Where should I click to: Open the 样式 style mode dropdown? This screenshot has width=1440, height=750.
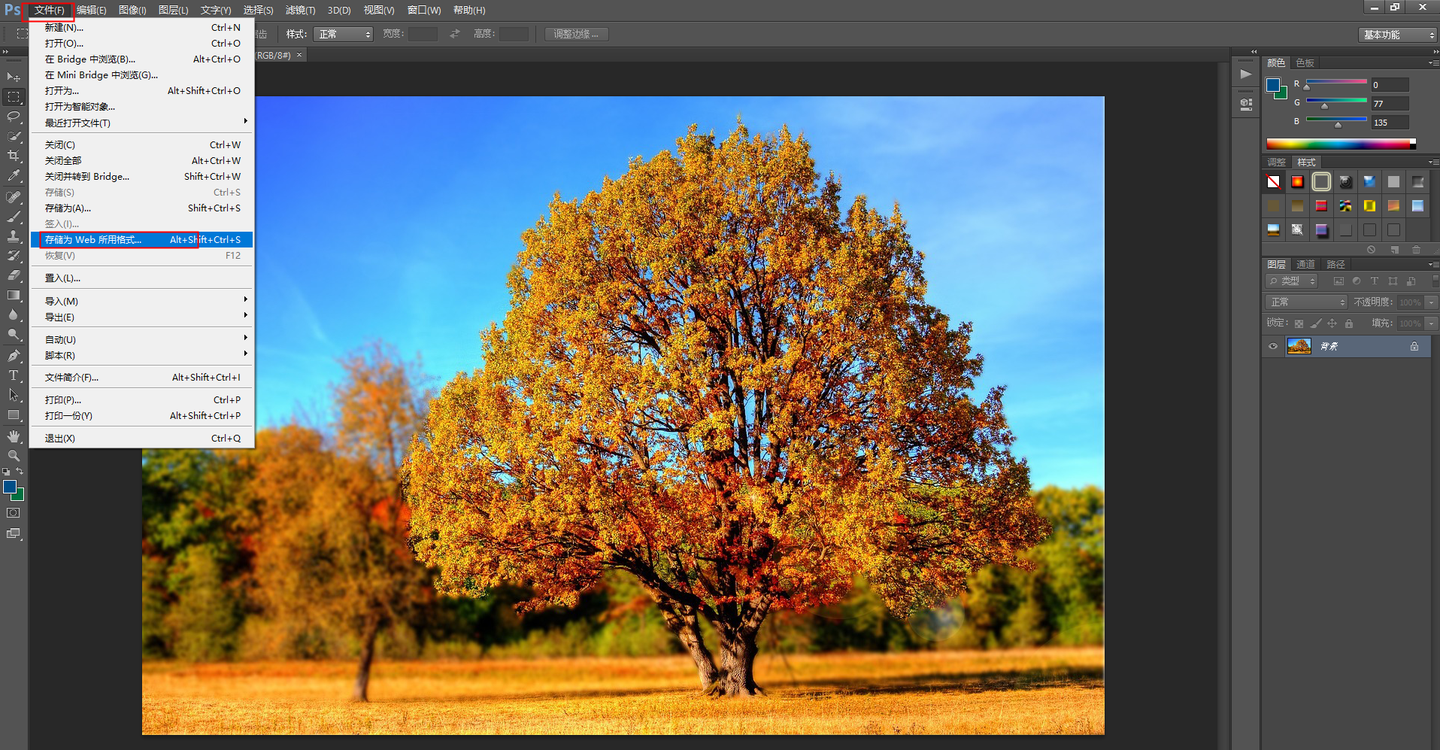[x=343, y=34]
